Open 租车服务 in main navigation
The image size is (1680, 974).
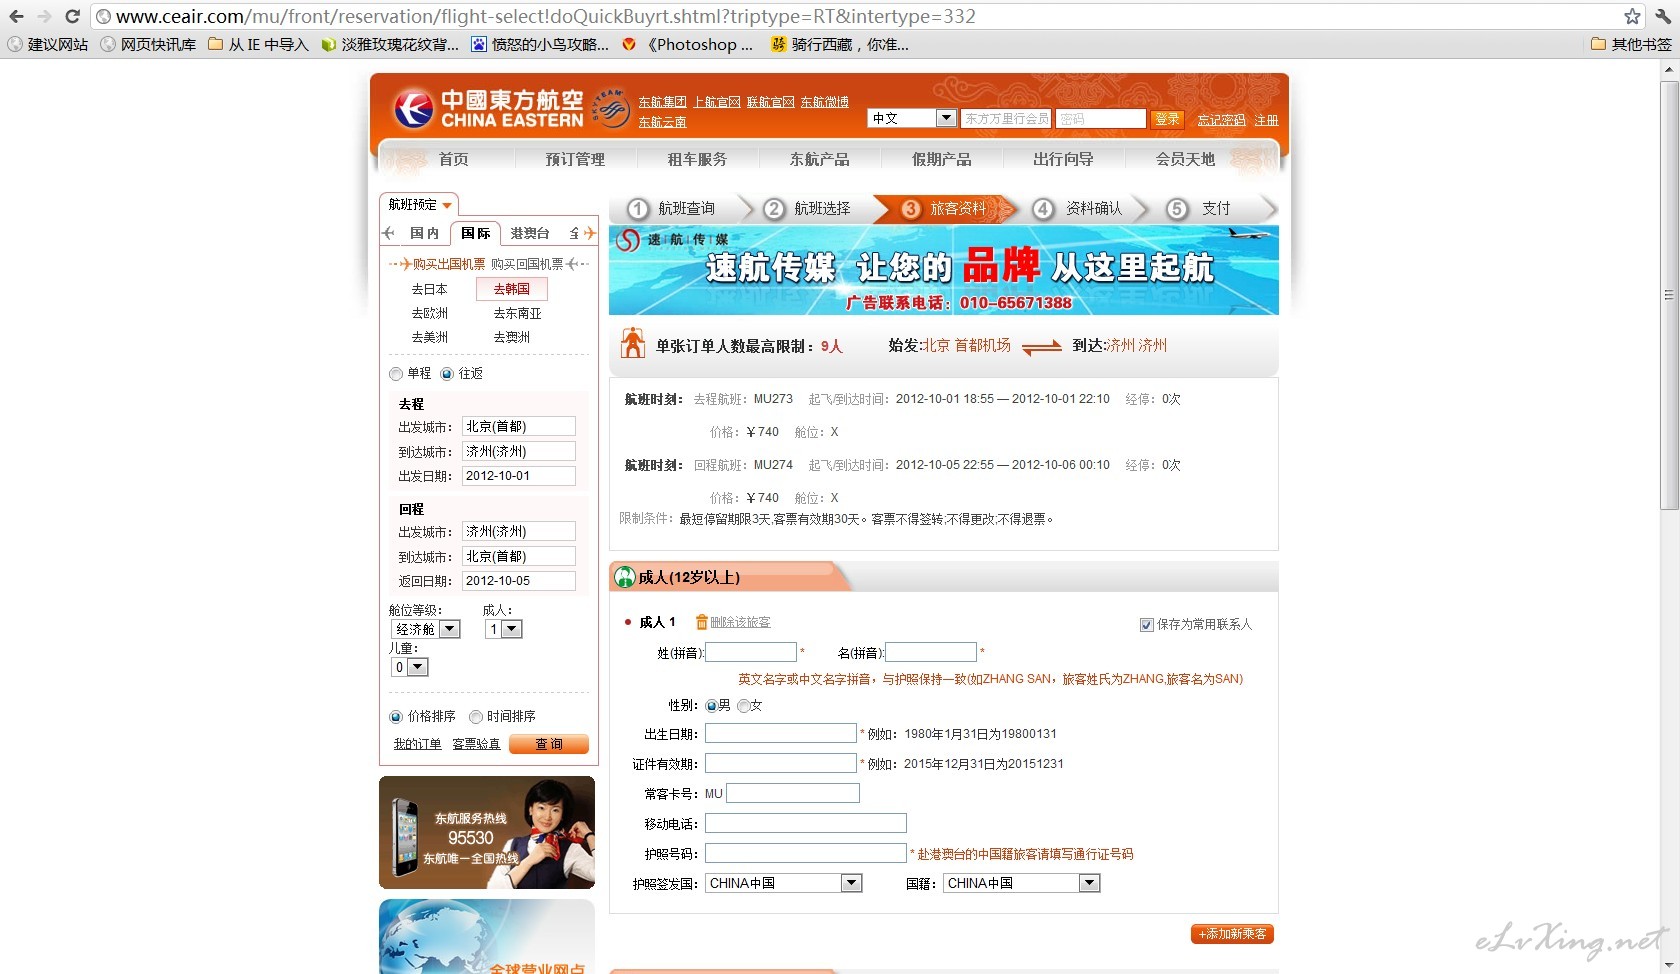coord(697,159)
